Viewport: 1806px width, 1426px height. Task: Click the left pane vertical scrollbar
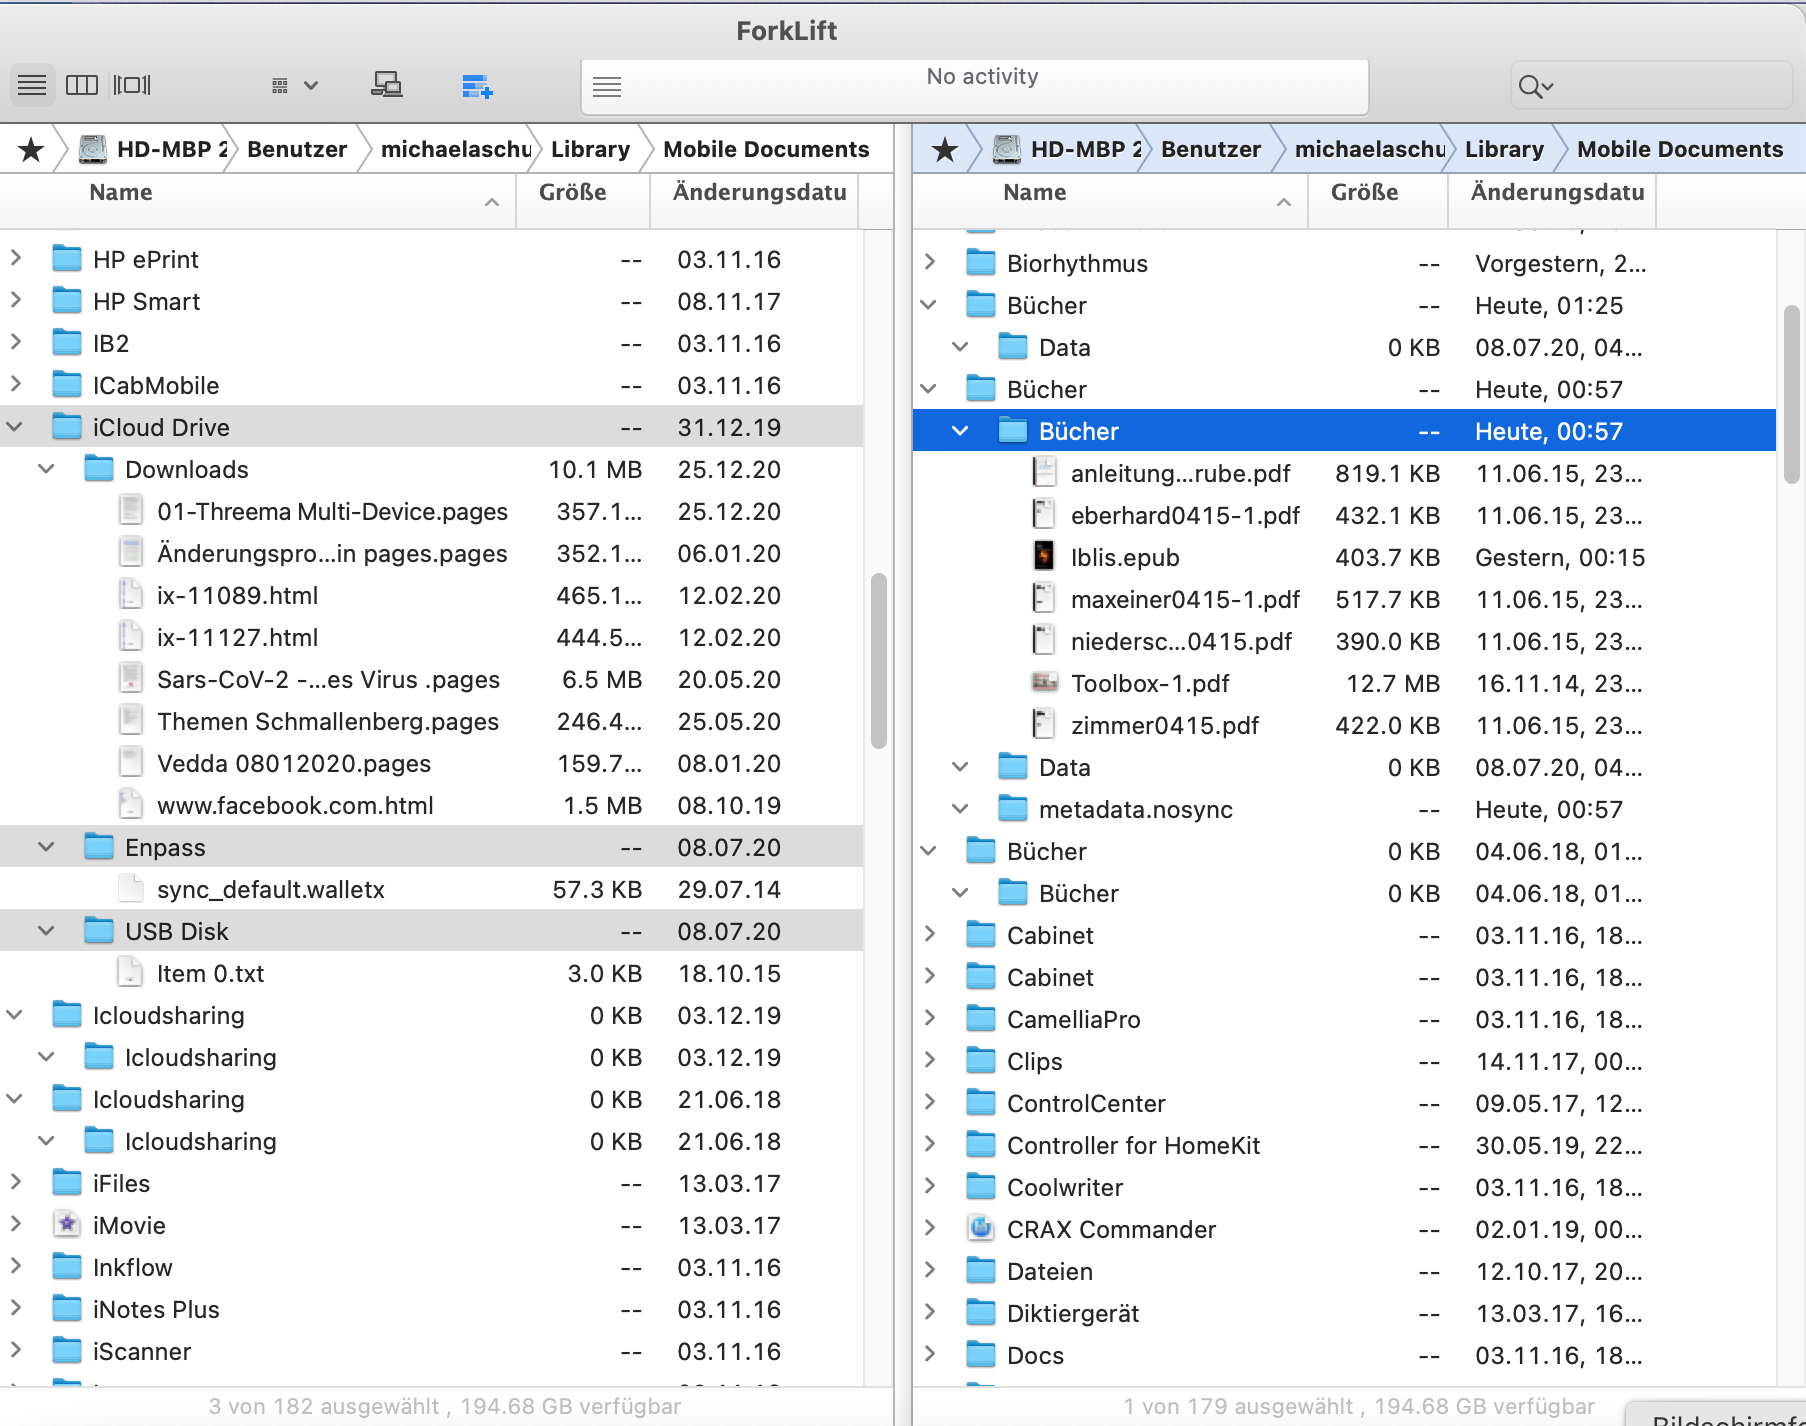coord(878,660)
